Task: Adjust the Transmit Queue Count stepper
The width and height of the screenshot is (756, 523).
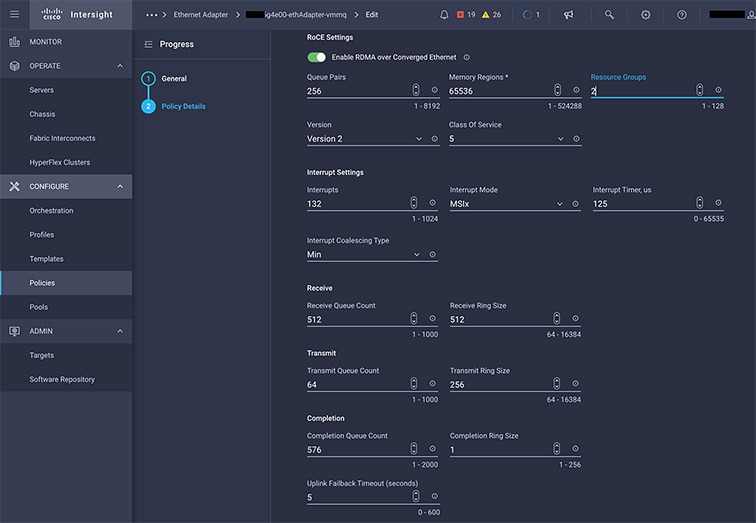Action: click(414, 384)
